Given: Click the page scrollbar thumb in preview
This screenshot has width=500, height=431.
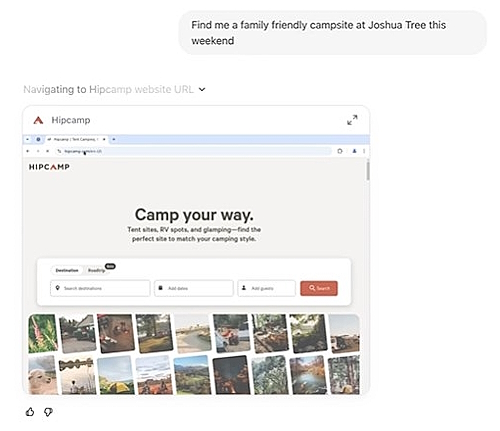Looking at the screenshot, I should [368, 170].
